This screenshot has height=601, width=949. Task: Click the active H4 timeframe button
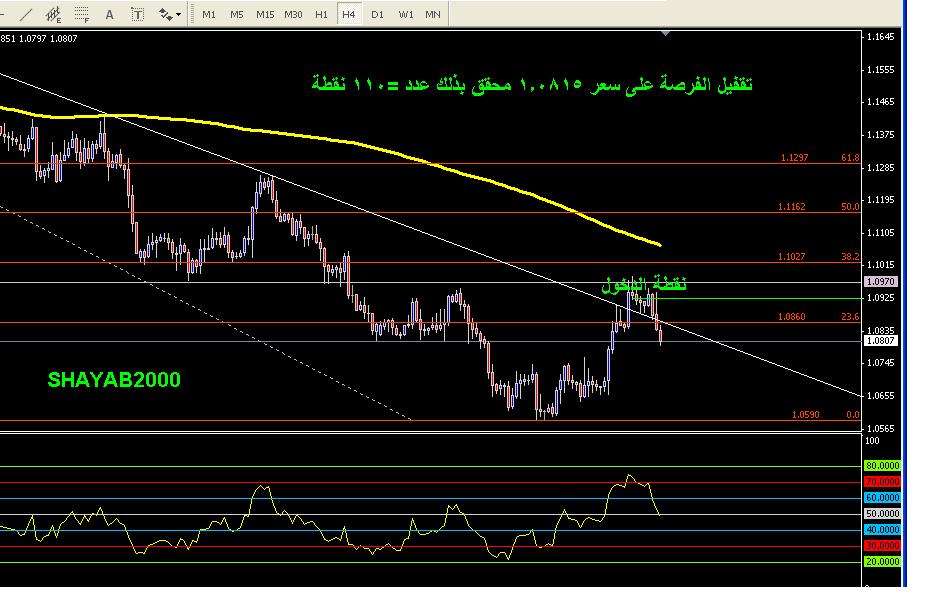pos(348,14)
